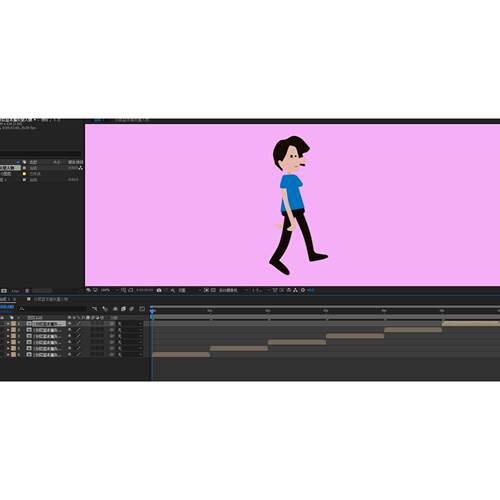Expand the first layer's disclosure triangle
This screenshot has width=500, height=500.
[8, 324]
